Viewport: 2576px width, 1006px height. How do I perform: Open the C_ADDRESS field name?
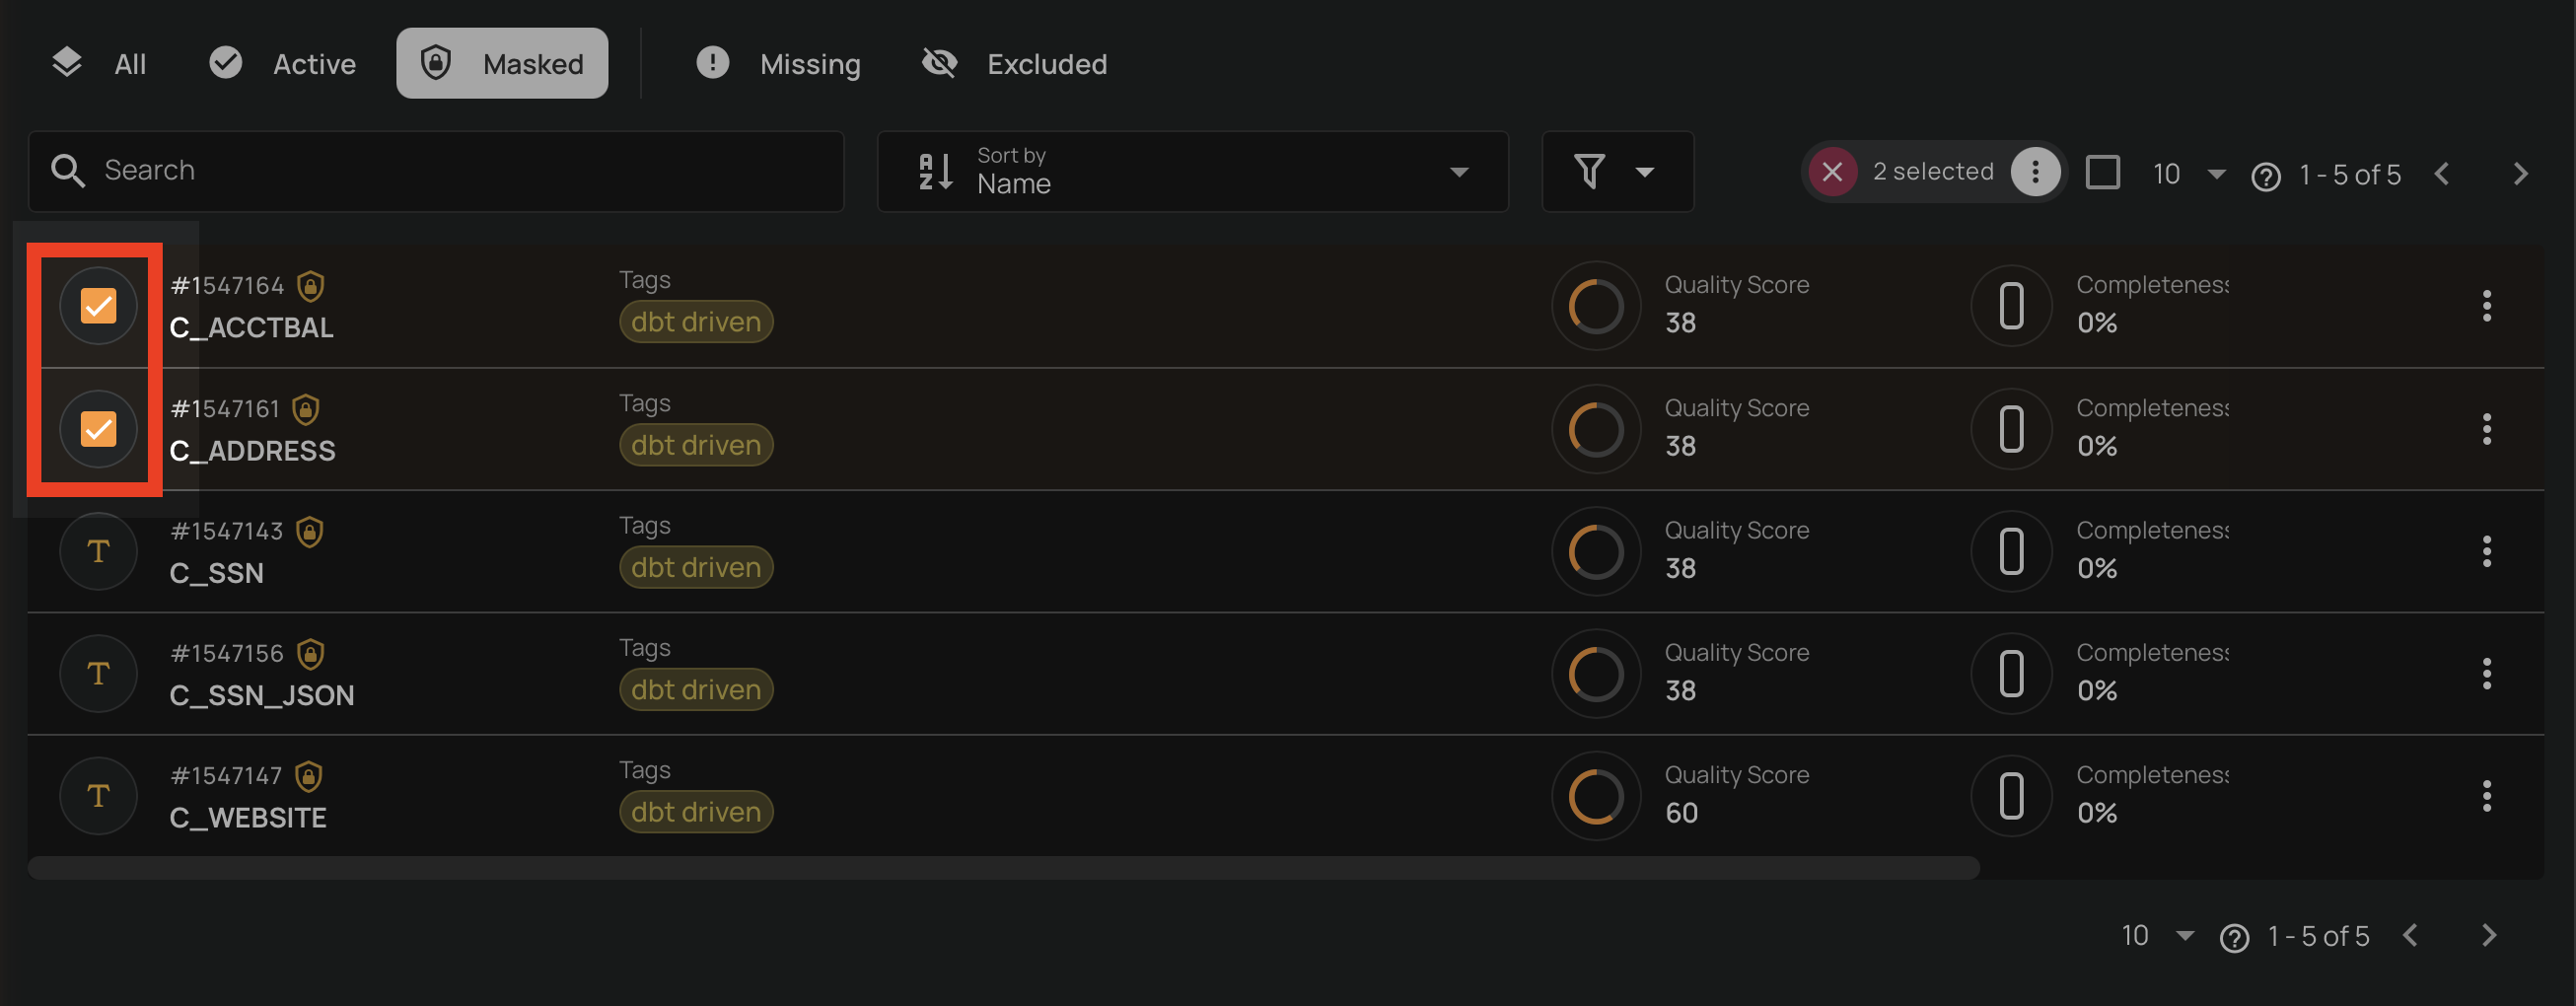(x=253, y=451)
